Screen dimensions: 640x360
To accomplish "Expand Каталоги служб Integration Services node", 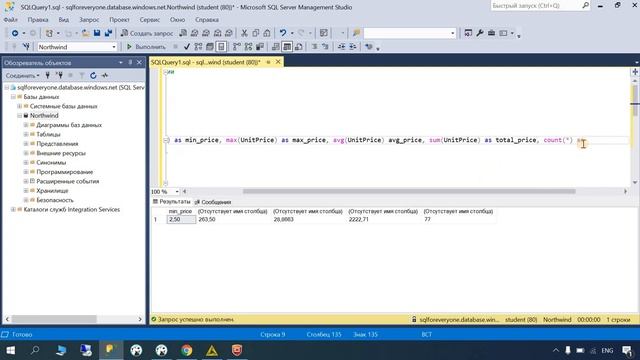I will [x=13, y=209].
